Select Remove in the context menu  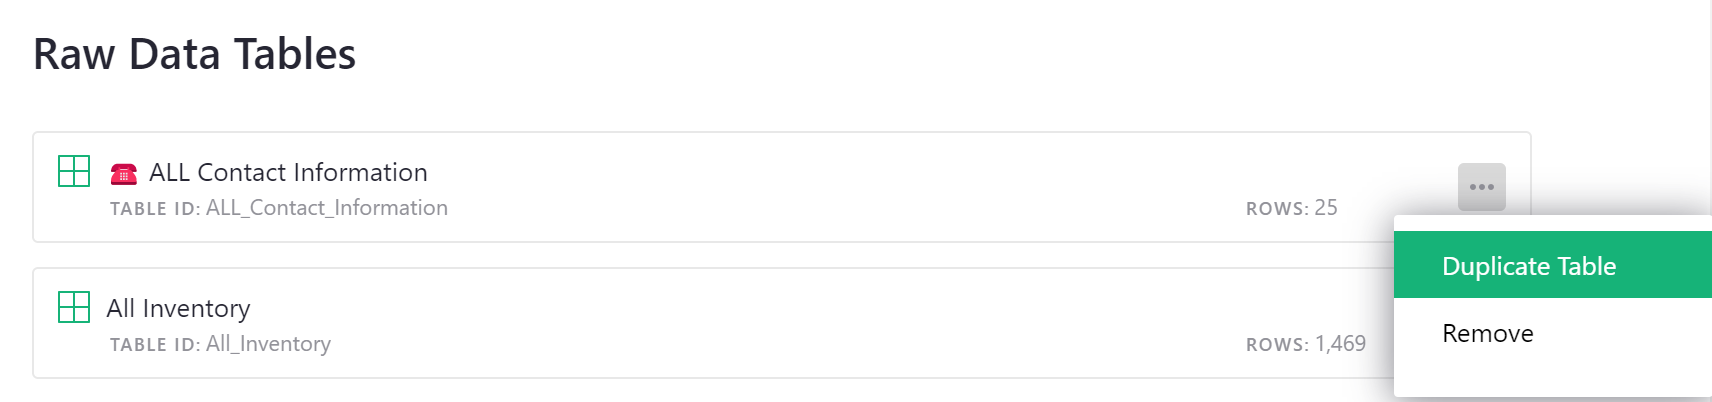tap(1487, 333)
